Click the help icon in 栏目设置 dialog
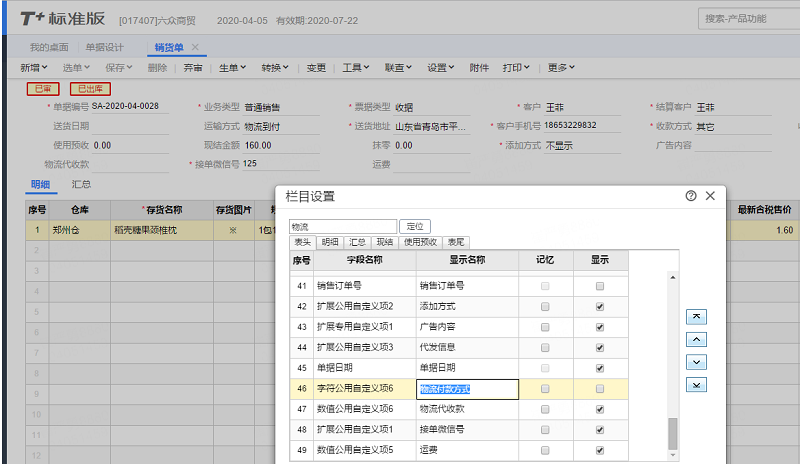 [x=690, y=196]
